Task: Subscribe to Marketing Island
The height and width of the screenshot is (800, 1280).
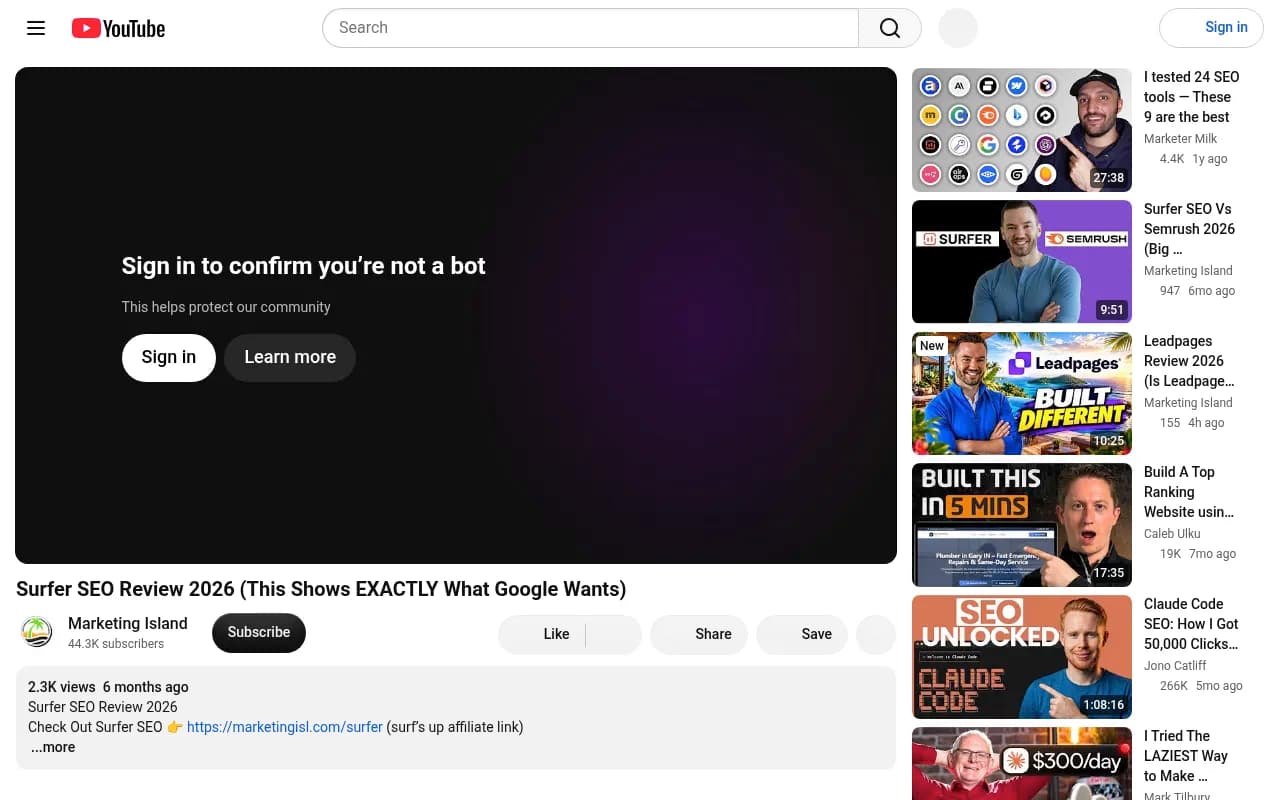Action: pyautogui.click(x=259, y=632)
